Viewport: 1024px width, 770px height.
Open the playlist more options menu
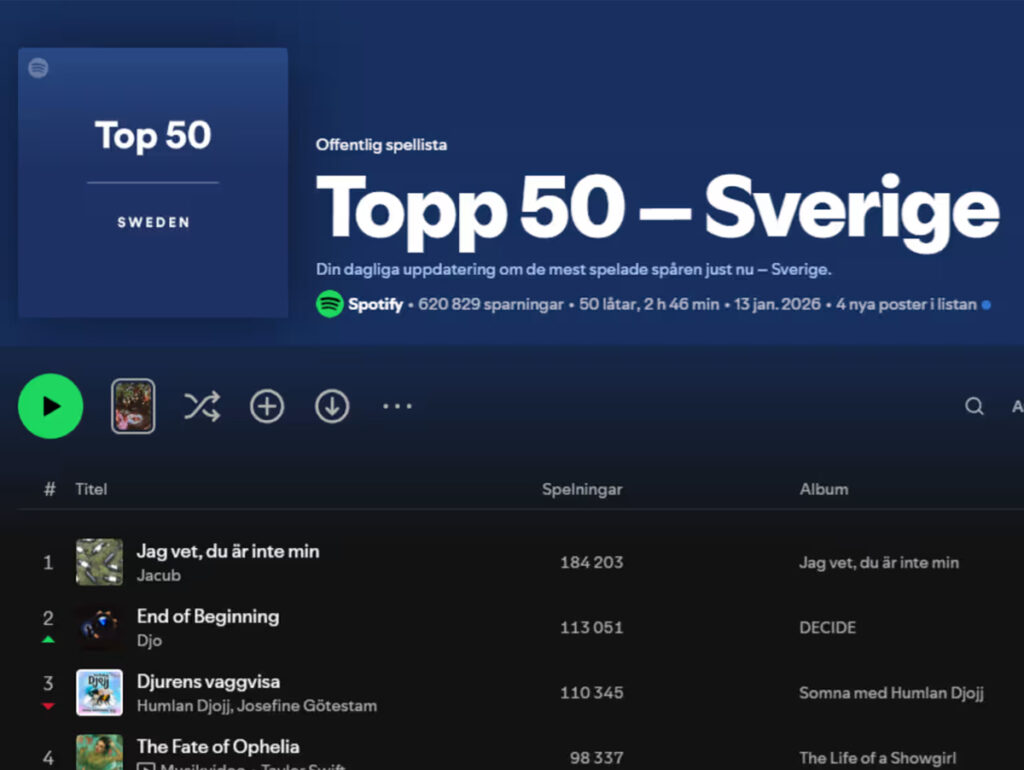click(396, 406)
